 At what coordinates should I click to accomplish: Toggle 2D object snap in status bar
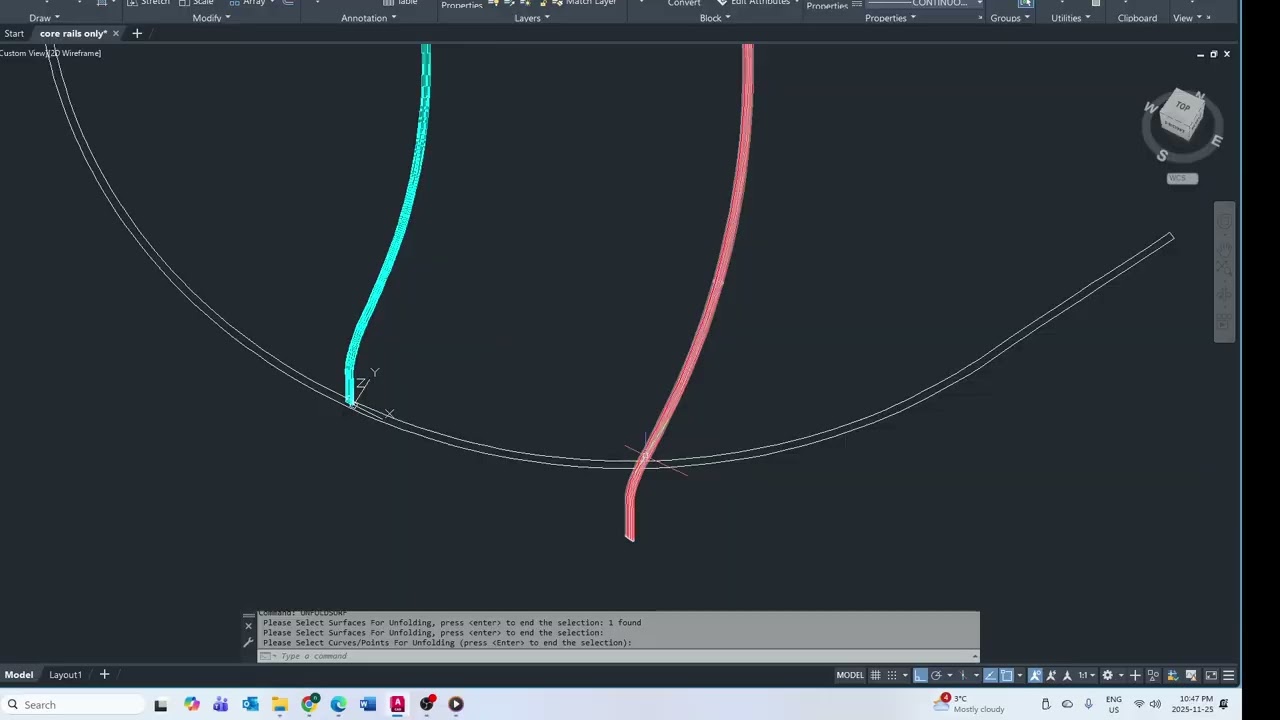point(1006,675)
